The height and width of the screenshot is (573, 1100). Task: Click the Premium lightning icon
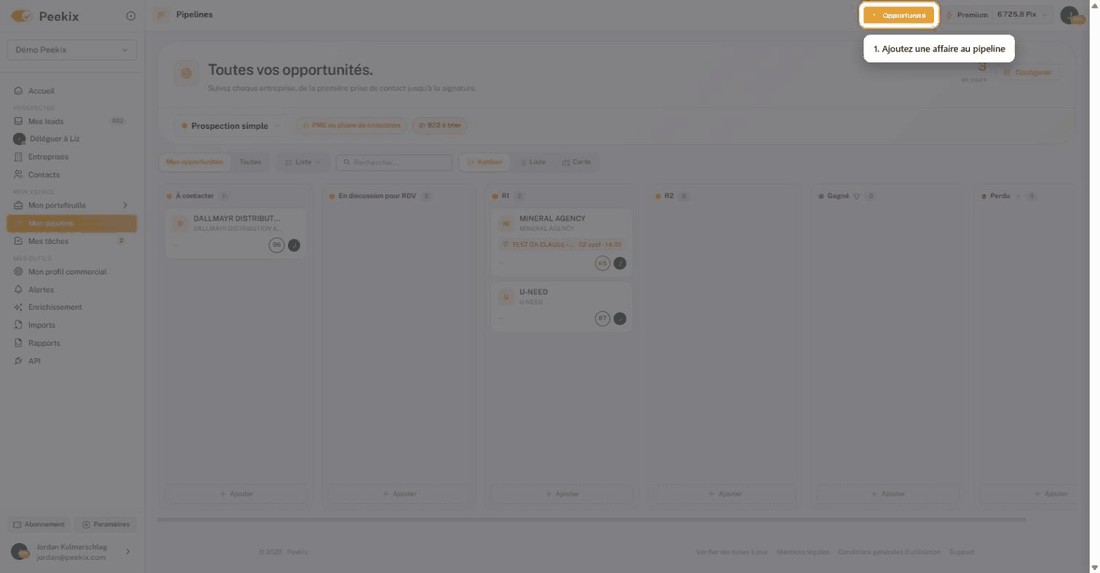click(949, 15)
